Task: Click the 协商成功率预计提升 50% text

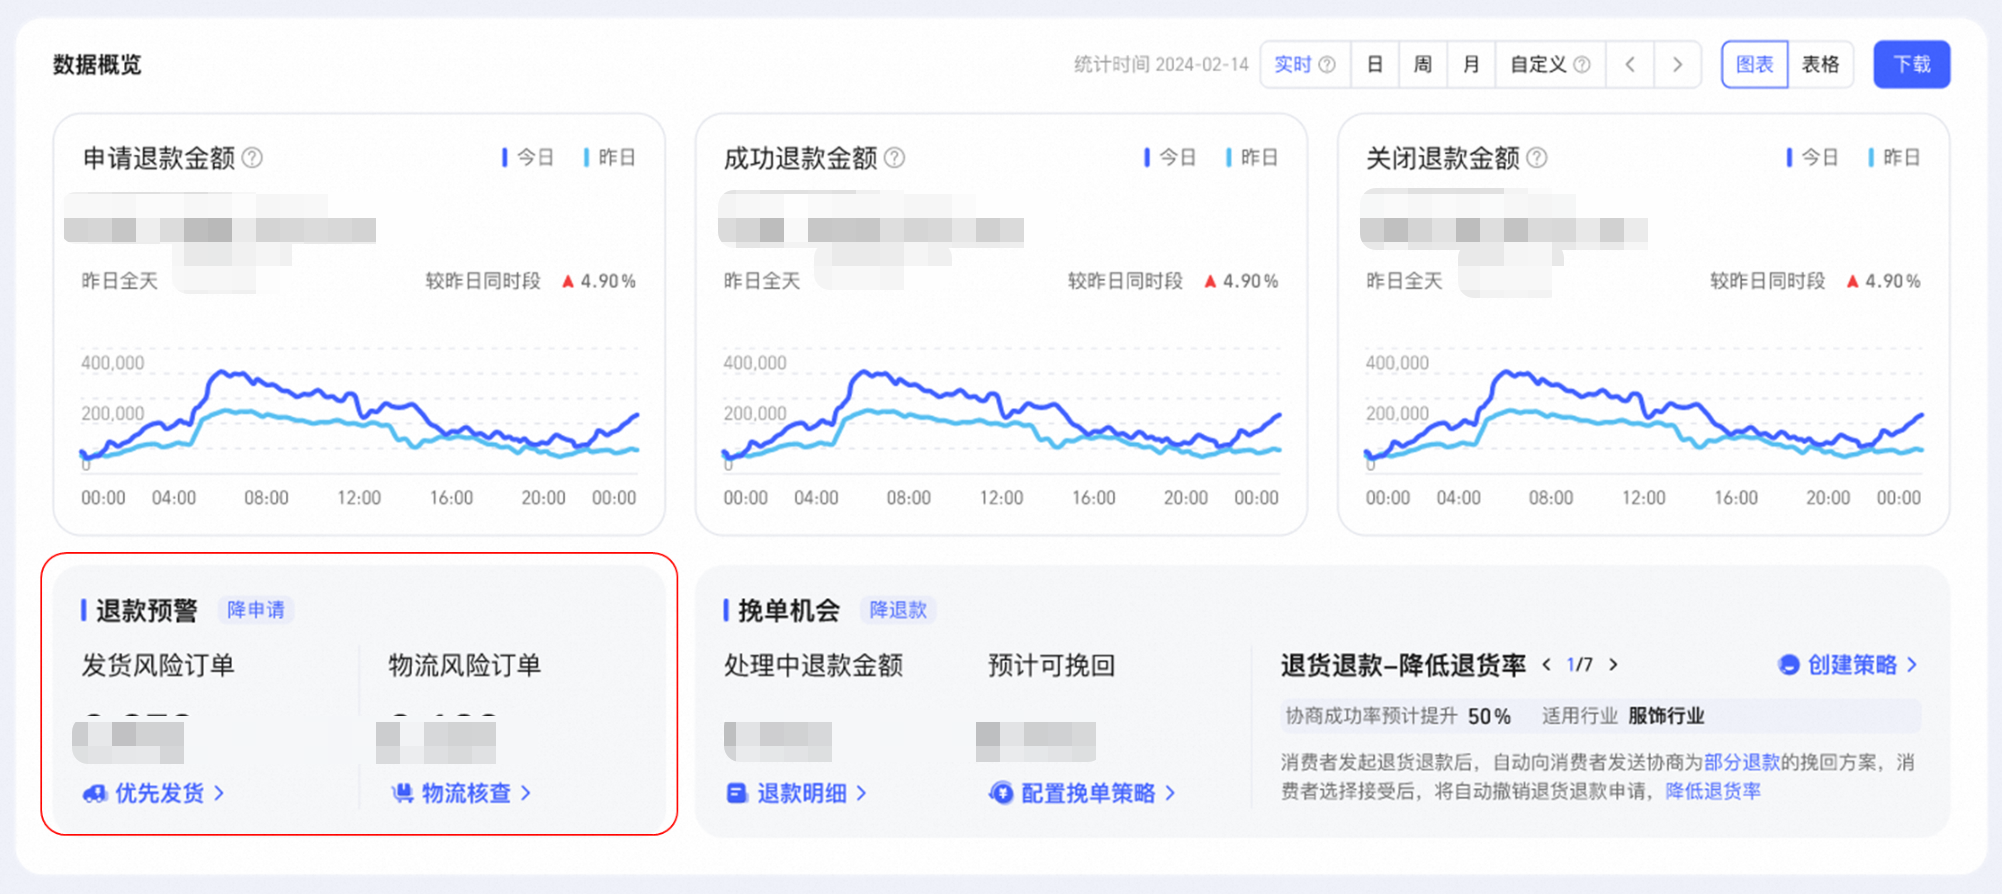Action: pyautogui.click(x=1398, y=716)
